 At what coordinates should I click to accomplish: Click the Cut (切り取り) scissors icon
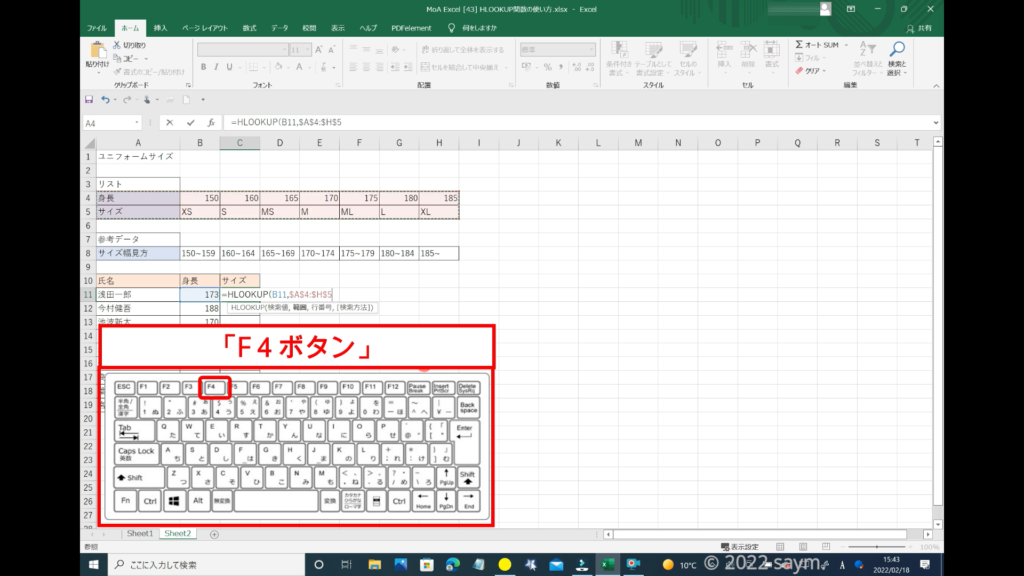[118, 45]
